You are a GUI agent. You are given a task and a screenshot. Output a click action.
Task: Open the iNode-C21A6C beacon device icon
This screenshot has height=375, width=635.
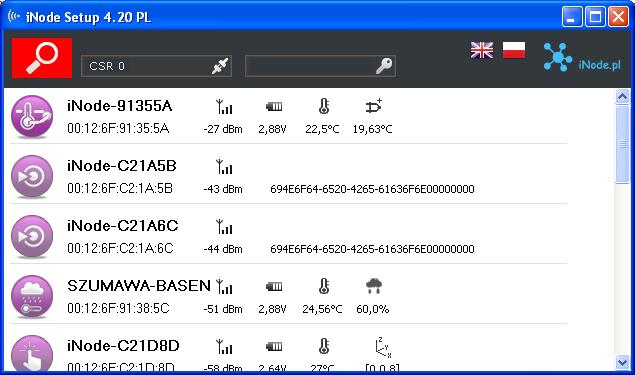tap(32, 237)
